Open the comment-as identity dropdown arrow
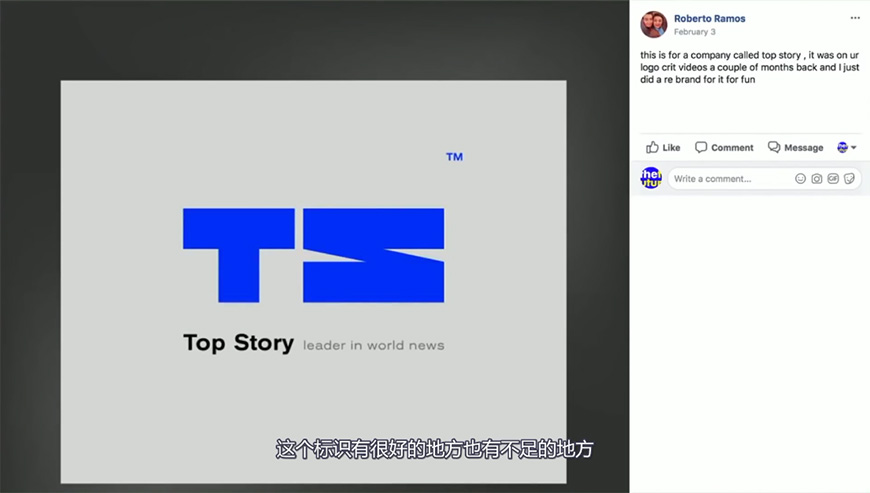Viewport: 870px width, 493px height. pos(853,148)
